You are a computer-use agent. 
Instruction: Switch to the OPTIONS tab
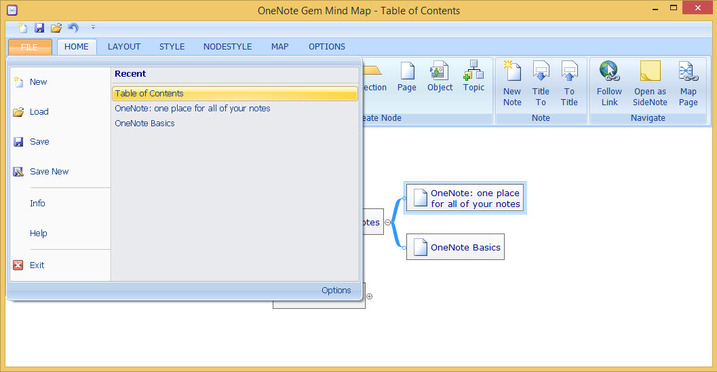326,47
